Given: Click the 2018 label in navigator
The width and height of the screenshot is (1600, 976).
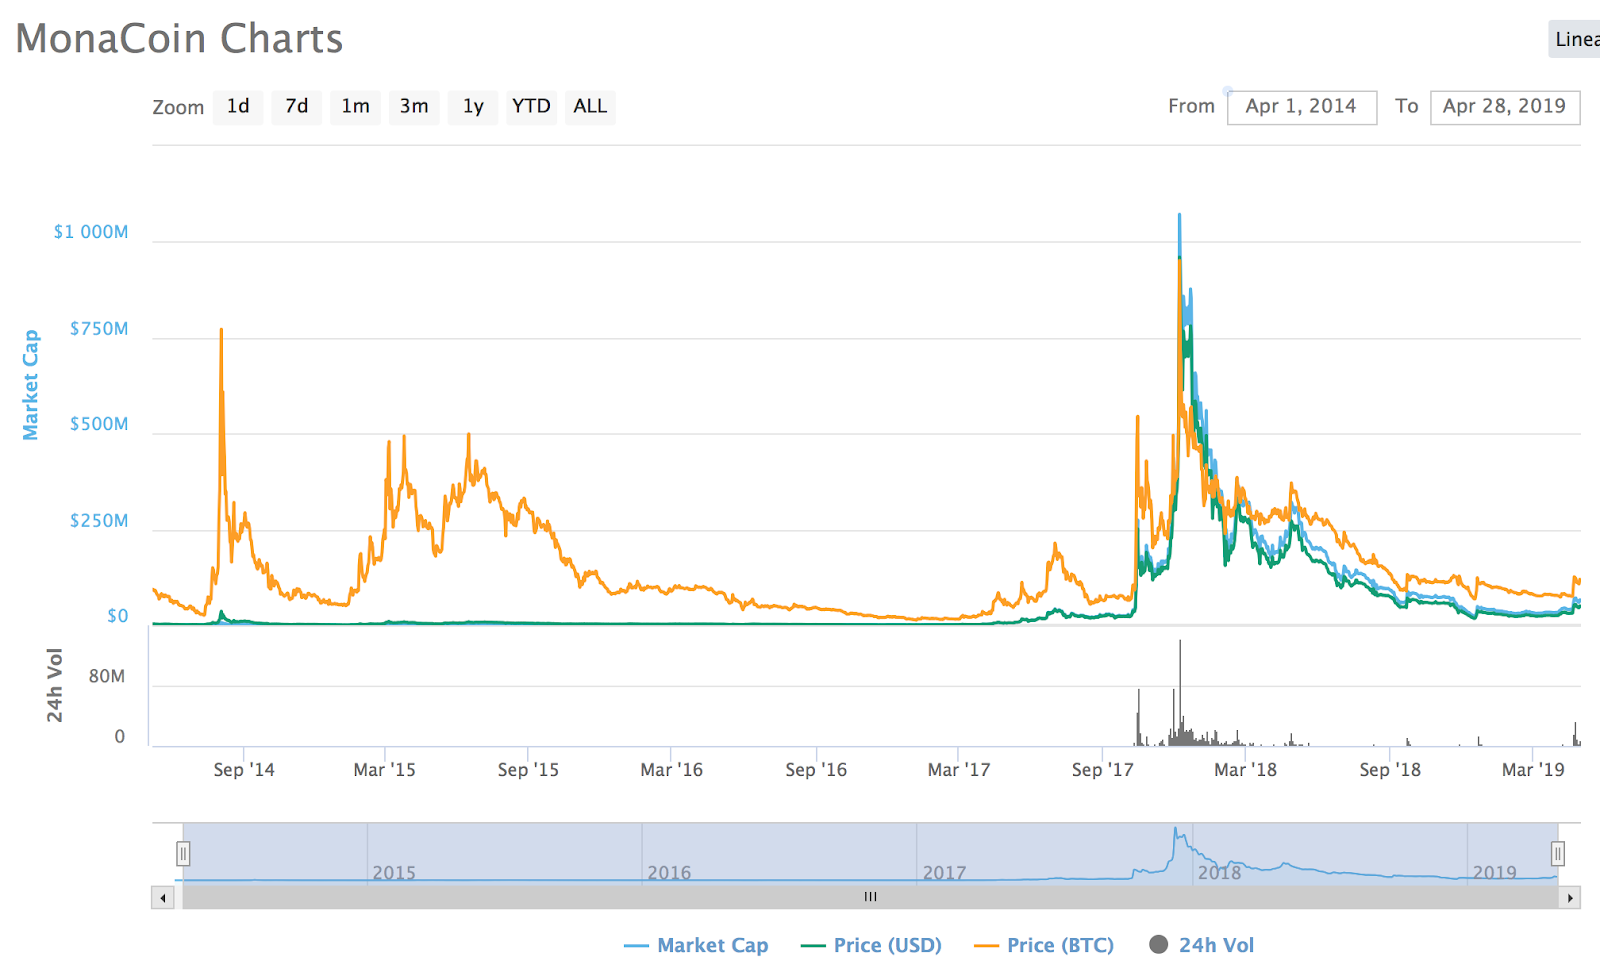Looking at the screenshot, I should click(x=1219, y=873).
